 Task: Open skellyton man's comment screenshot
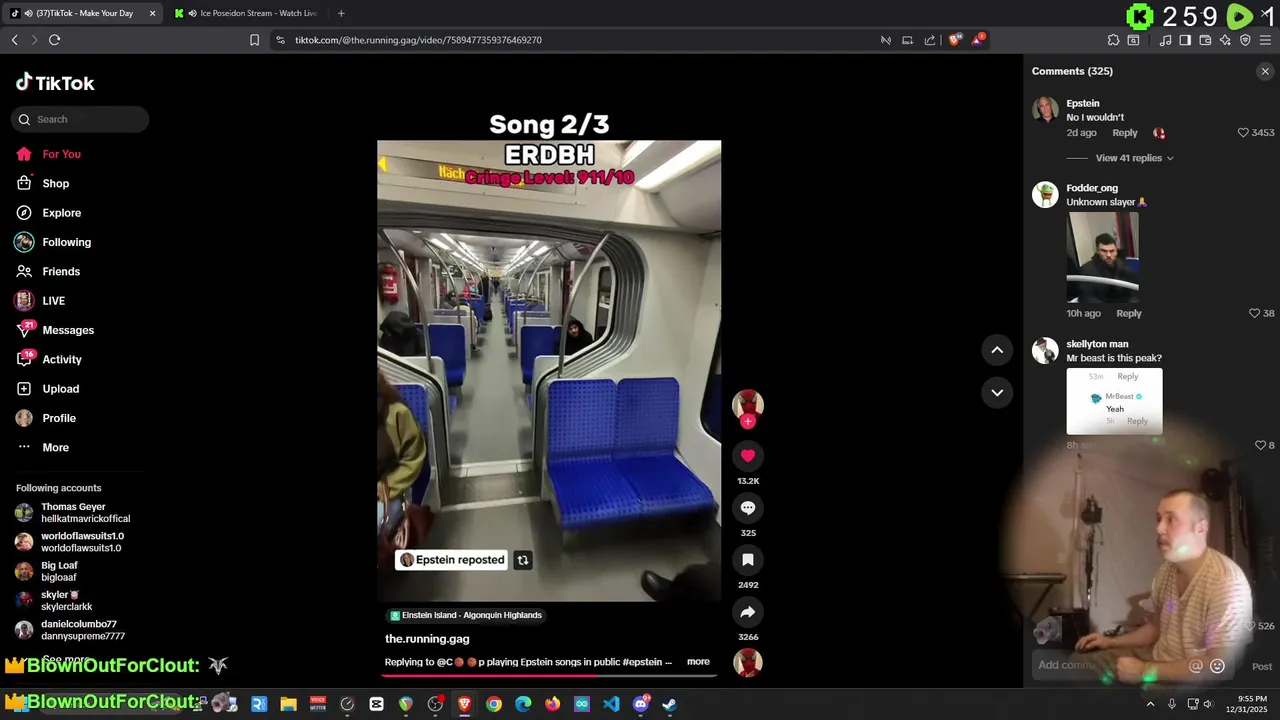click(x=1114, y=401)
